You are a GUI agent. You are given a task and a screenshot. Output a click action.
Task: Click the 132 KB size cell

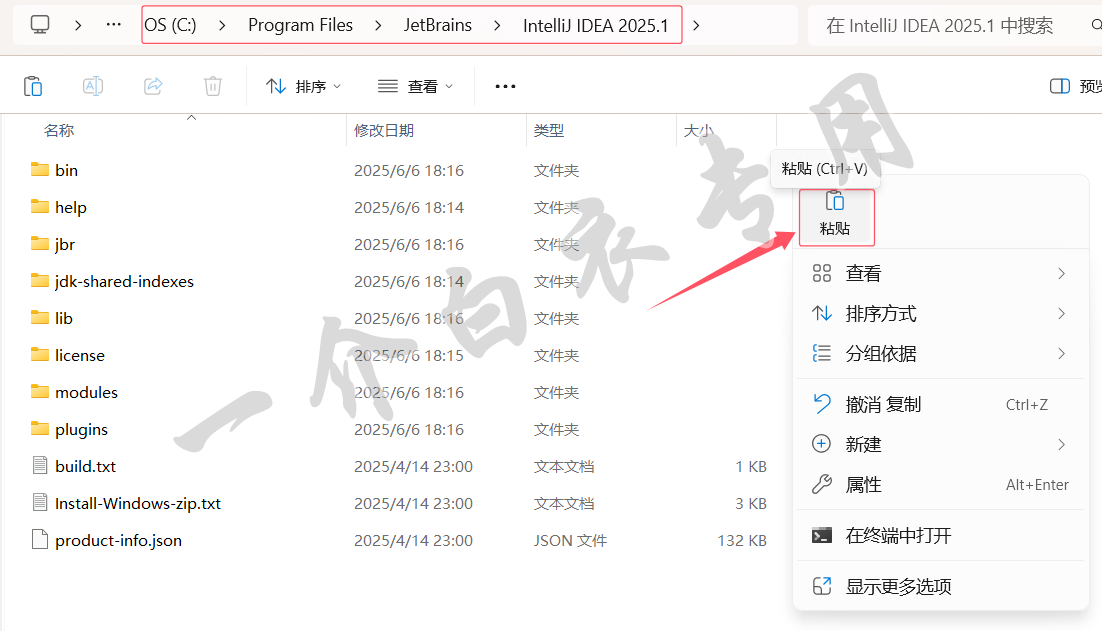point(742,540)
